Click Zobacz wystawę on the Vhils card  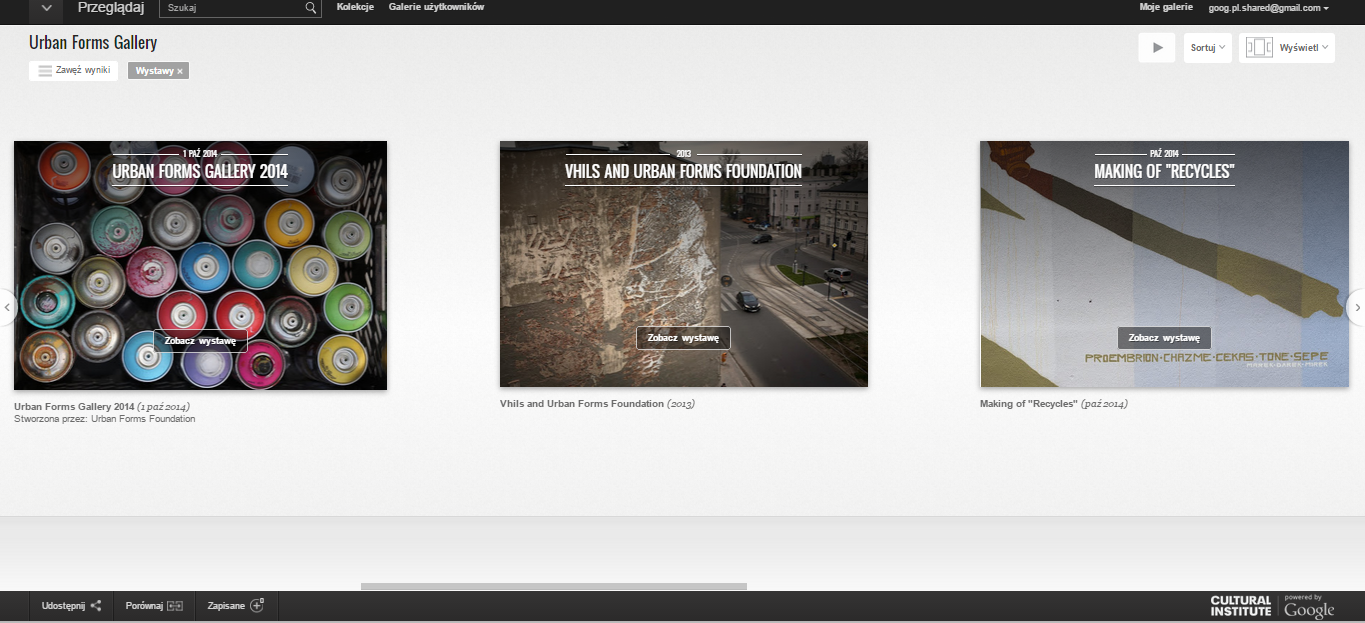pos(683,338)
